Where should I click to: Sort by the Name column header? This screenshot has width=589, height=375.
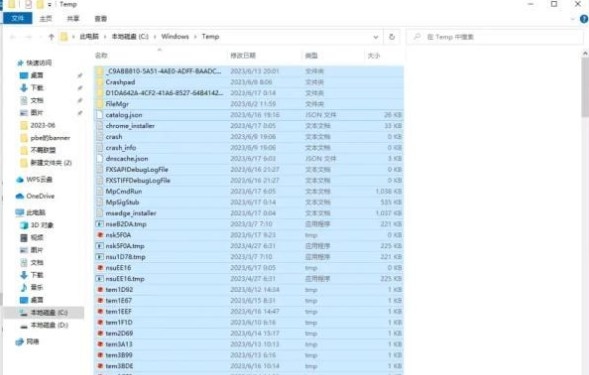tap(101, 56)
